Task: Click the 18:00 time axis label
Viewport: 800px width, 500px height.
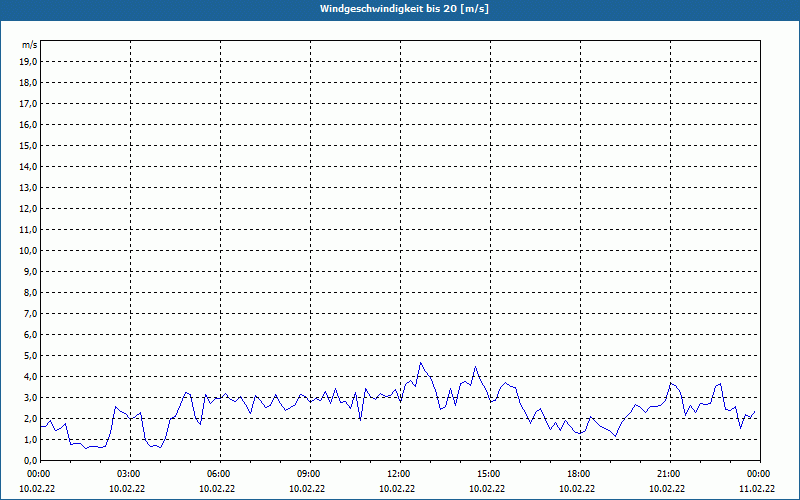Action: tap(581, 474)
